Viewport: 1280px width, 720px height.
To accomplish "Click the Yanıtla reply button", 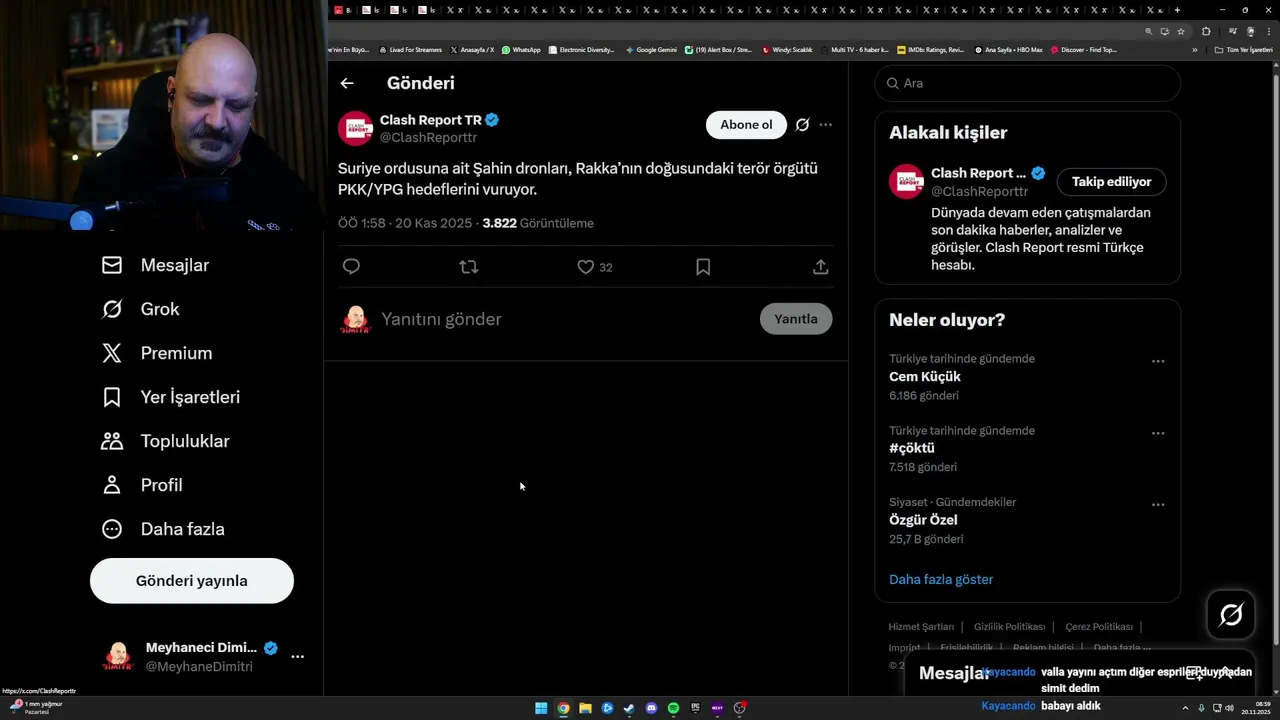I will click(796, 319).
